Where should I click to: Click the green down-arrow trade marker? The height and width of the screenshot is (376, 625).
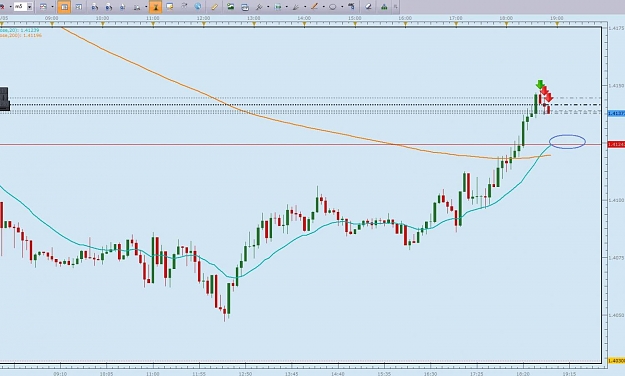point(540,85)
